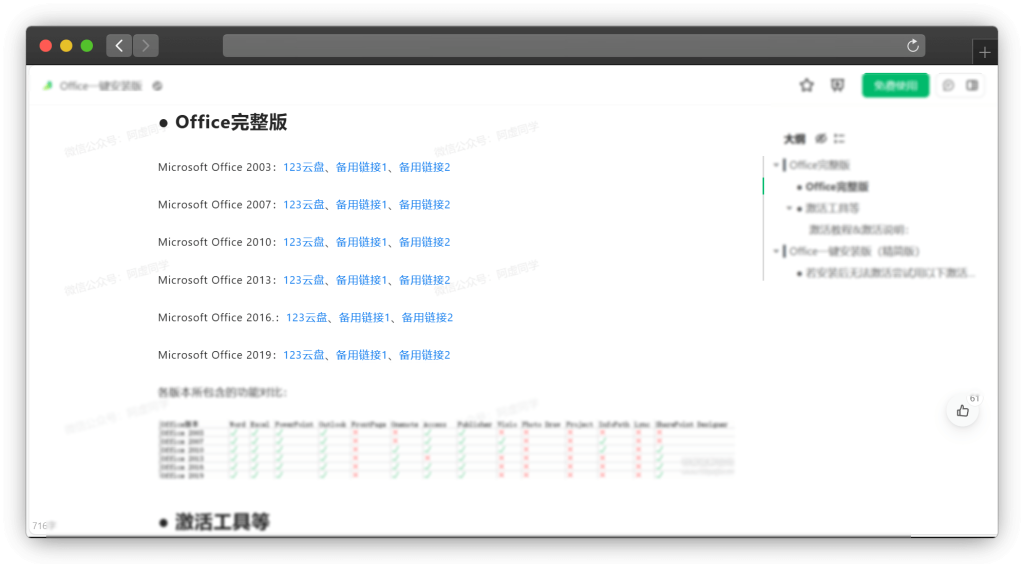Screen dimensions: 1024x564
Task: Go forward with the browser forward arrow
Action: [x=146, y=46]
